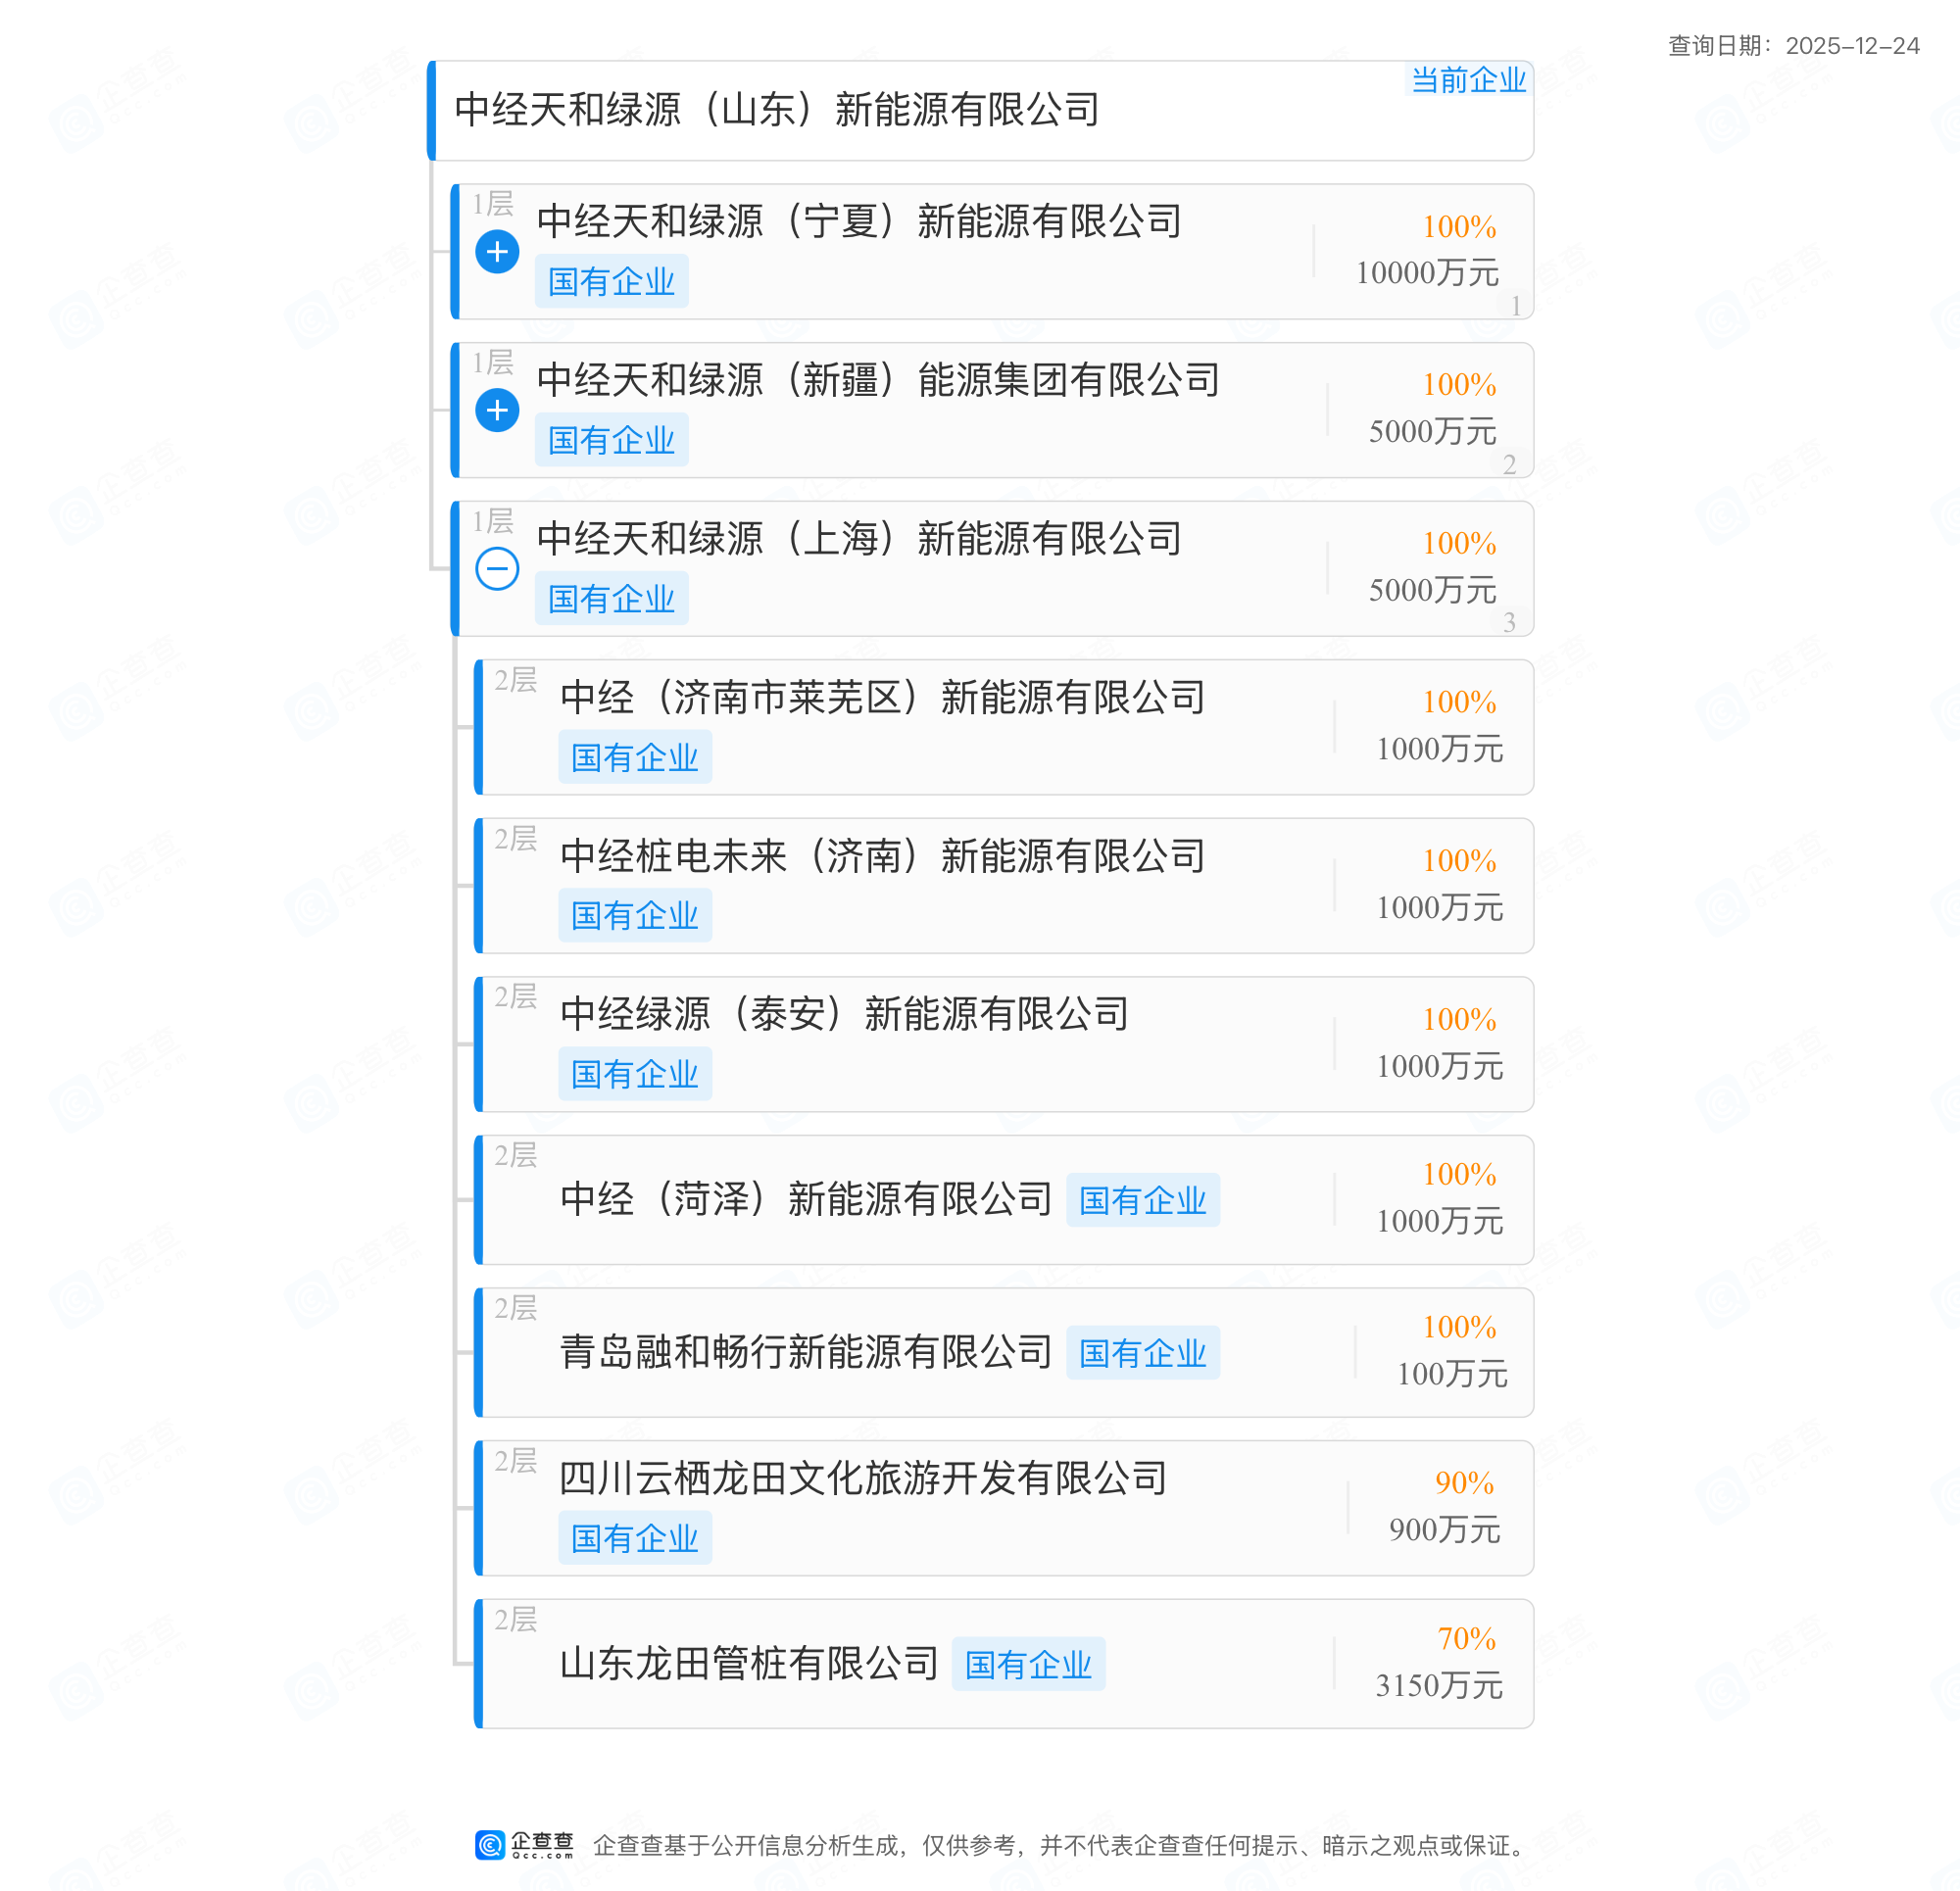Open 中经天和绿源（山东）新能源有限公司 root company
The image size is (1960, 1891).
(x=777, y=110)
